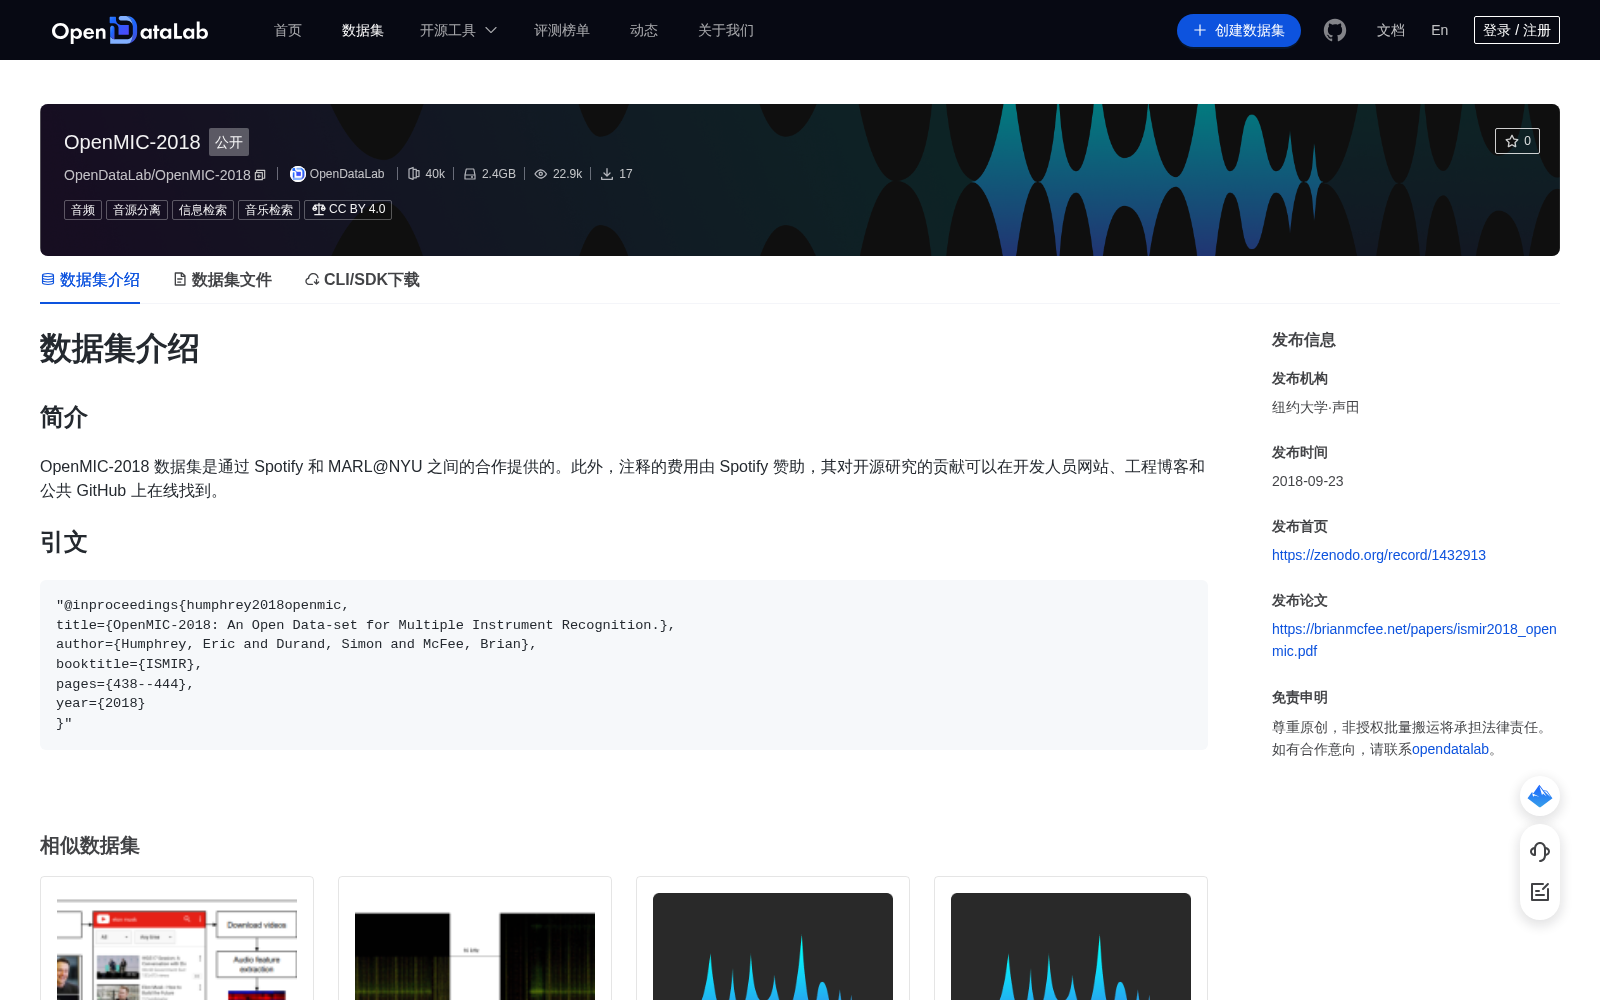Click the 相似数据集 heading
Viewport: 1600px width, 1000px height.
90,846
